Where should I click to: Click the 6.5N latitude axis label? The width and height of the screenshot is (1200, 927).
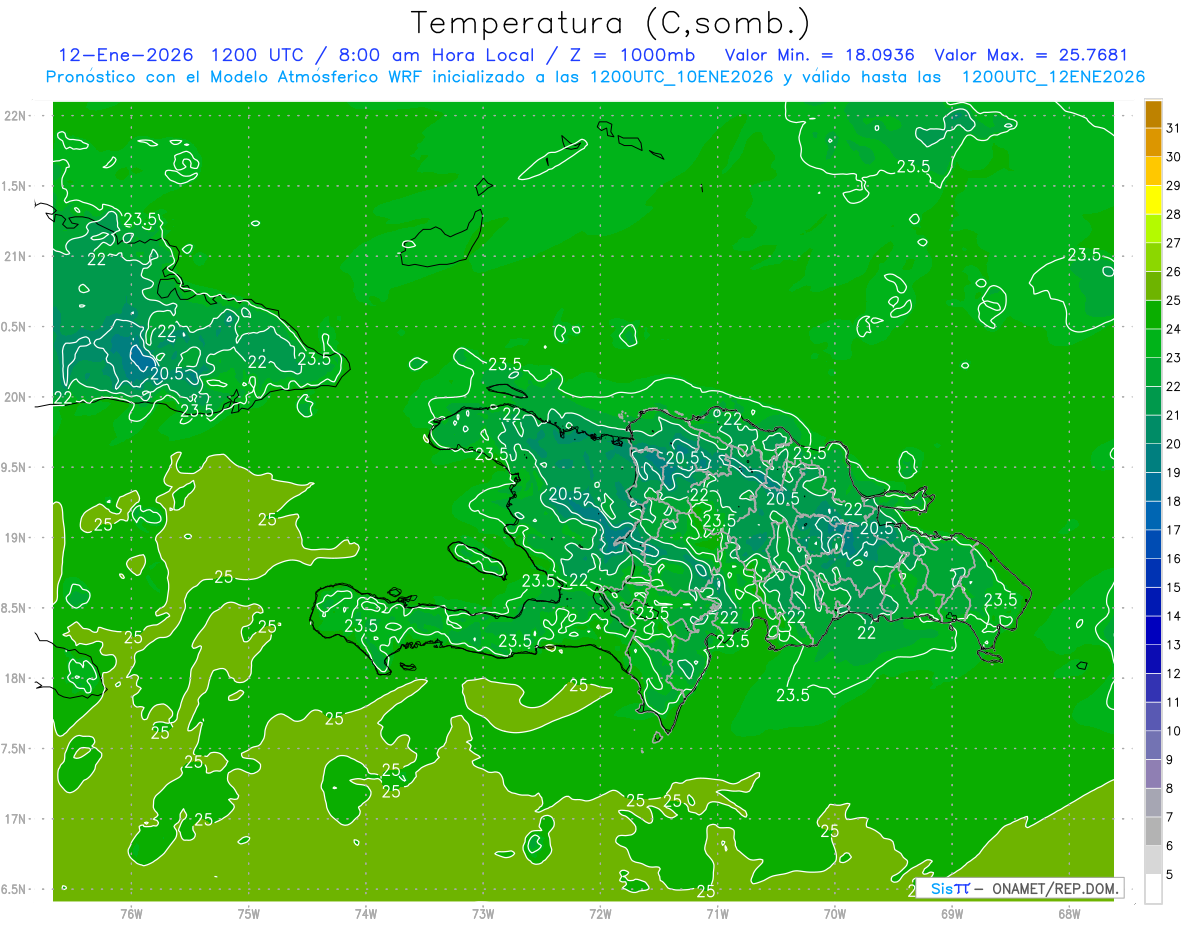click(x=14, y=889)
